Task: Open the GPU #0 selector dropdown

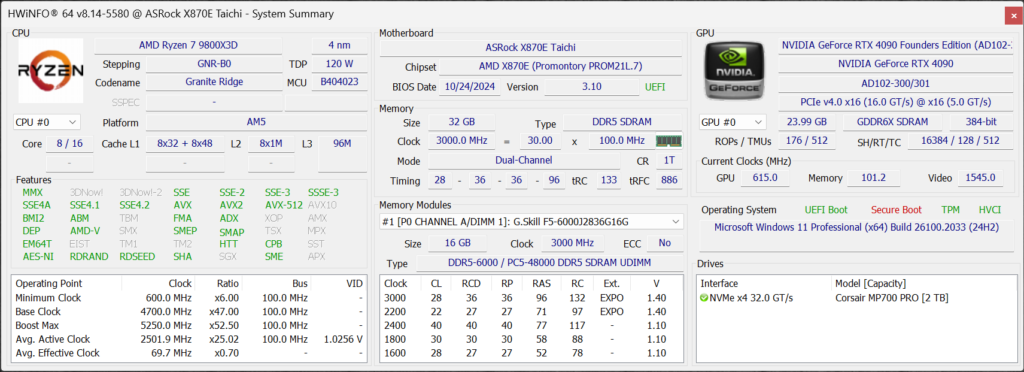Action: tap(733, 122)
